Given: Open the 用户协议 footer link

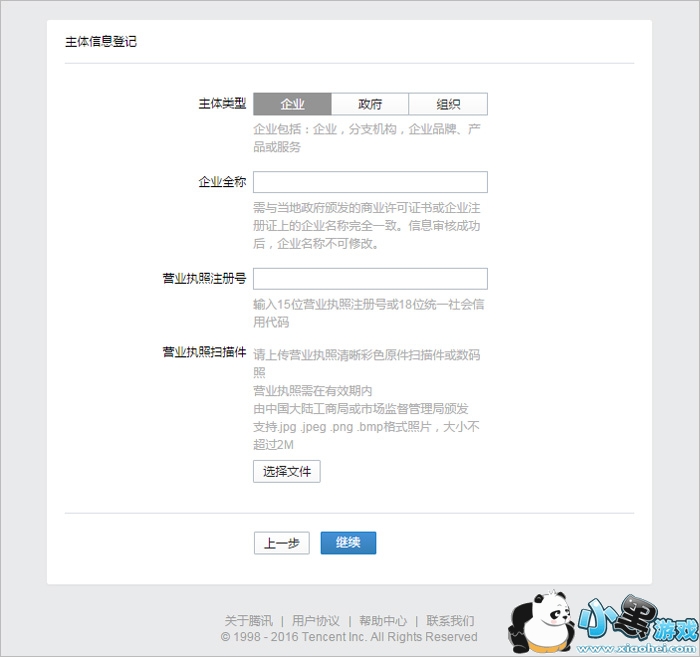Looking at the screenshot, I should coord(316,620).
